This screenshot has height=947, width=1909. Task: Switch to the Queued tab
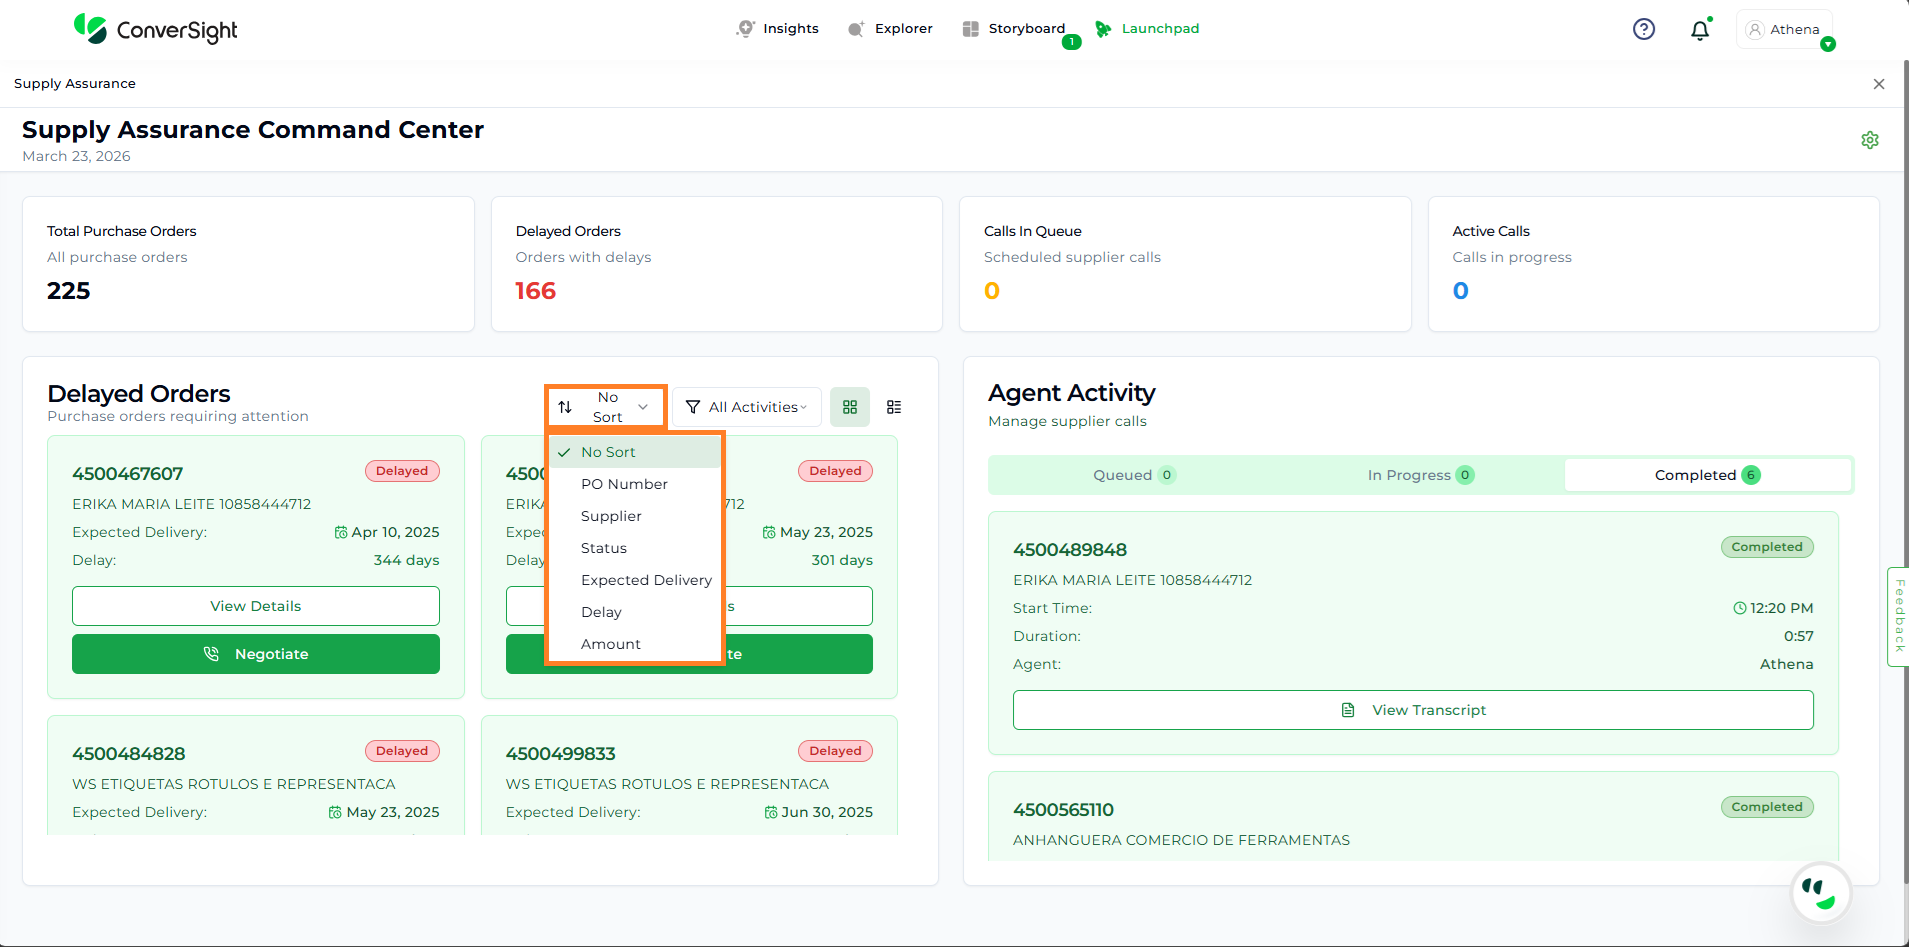pos(1132,475)
